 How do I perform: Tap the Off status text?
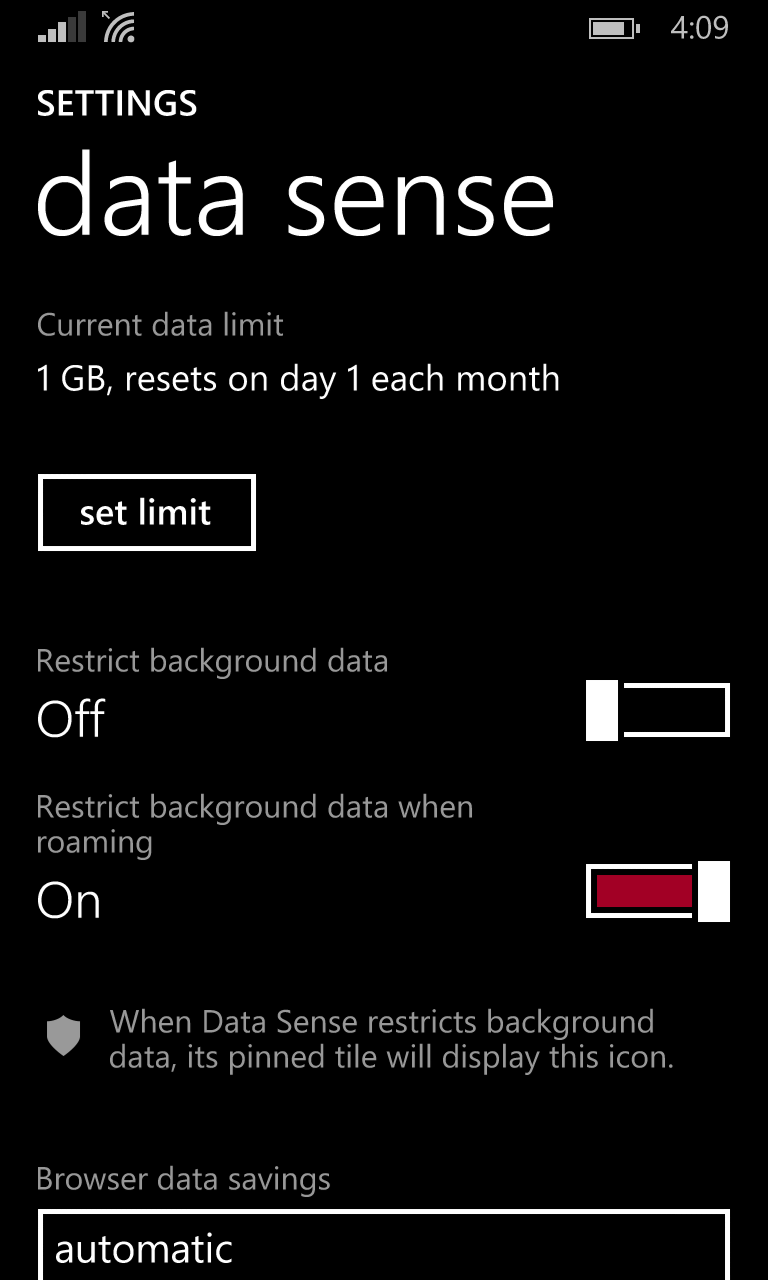pos(70,719)
